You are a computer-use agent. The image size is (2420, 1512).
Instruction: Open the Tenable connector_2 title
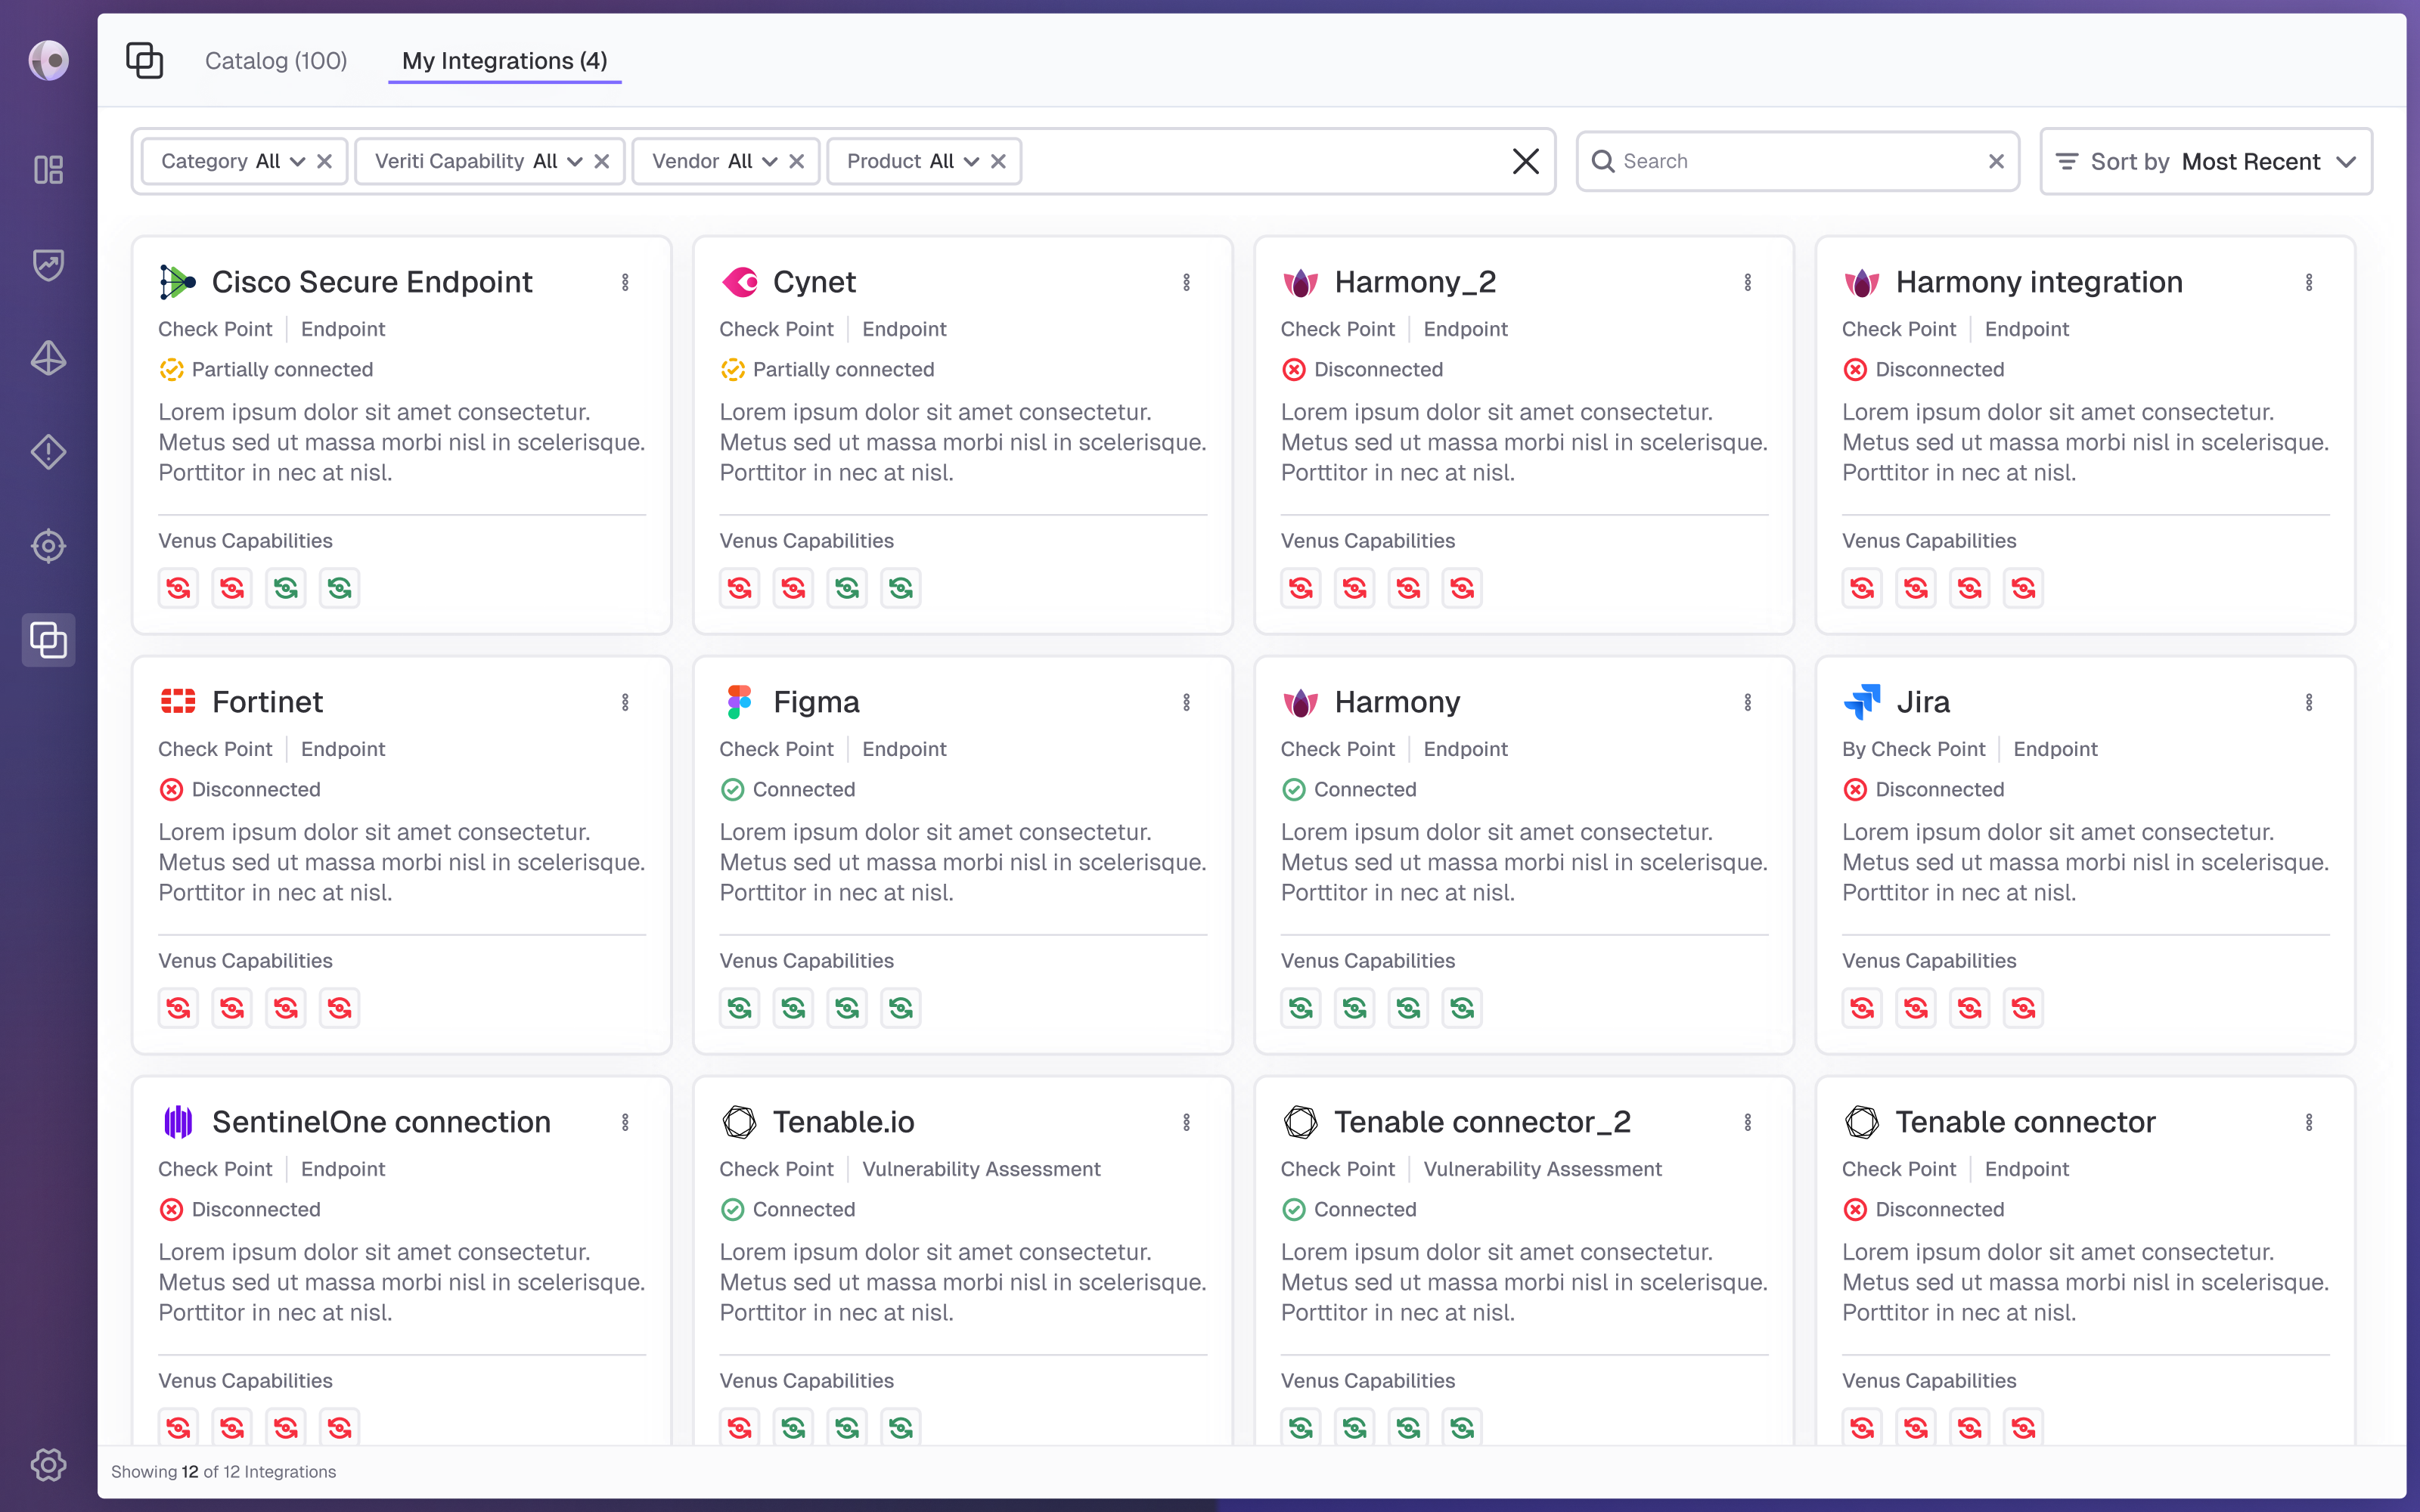(x=1482, y=1122)
